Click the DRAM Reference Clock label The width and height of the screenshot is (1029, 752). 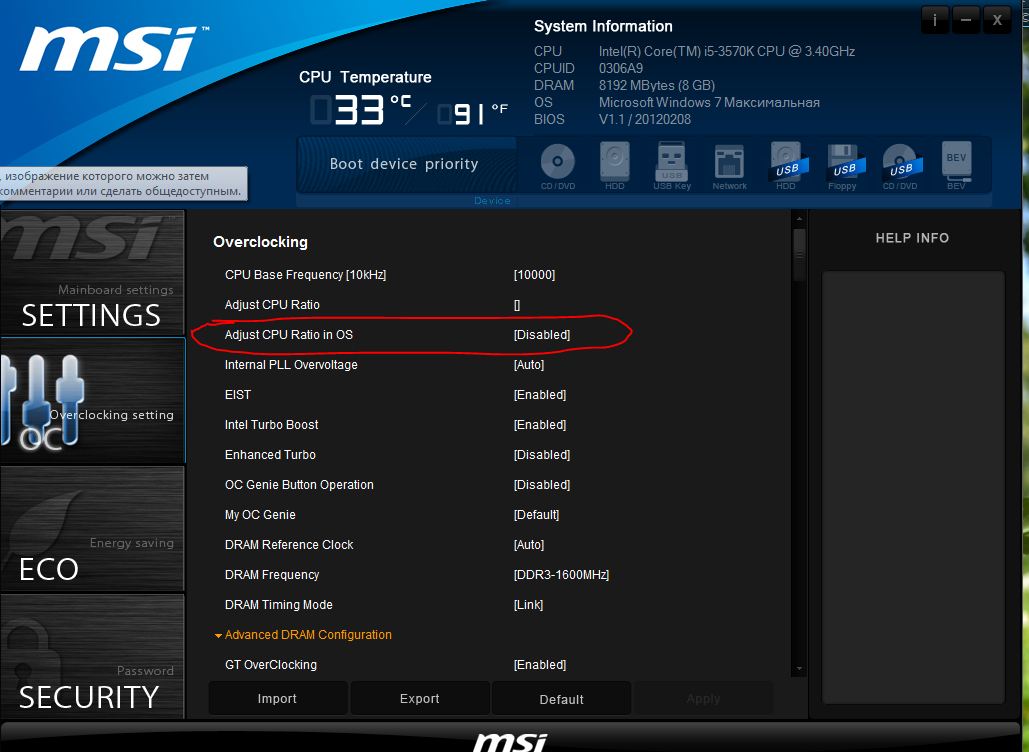pos(289,545)
